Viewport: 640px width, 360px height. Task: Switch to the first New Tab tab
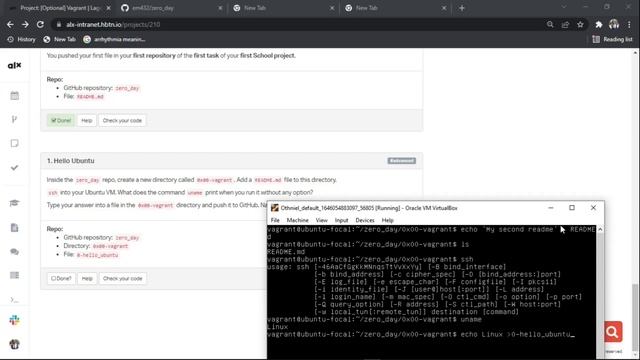pos(284,8)
